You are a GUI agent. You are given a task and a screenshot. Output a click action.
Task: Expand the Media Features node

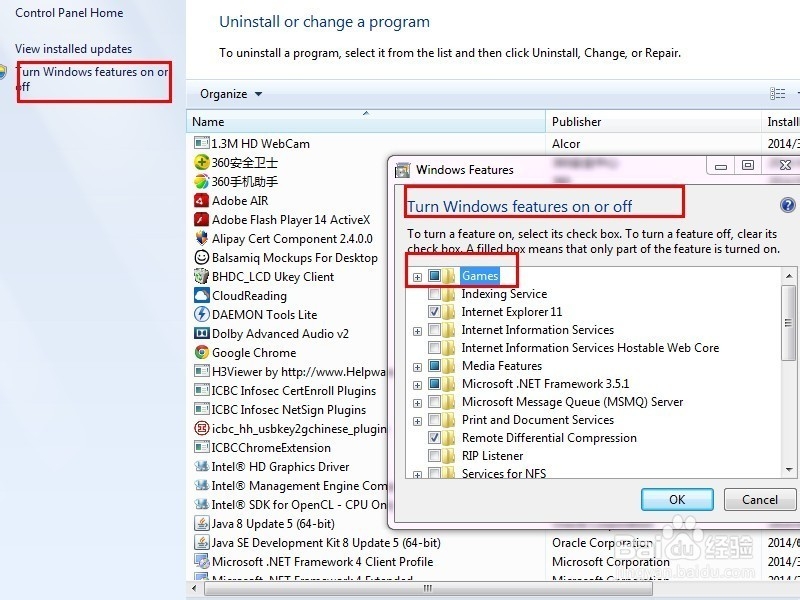coord(417,367)
